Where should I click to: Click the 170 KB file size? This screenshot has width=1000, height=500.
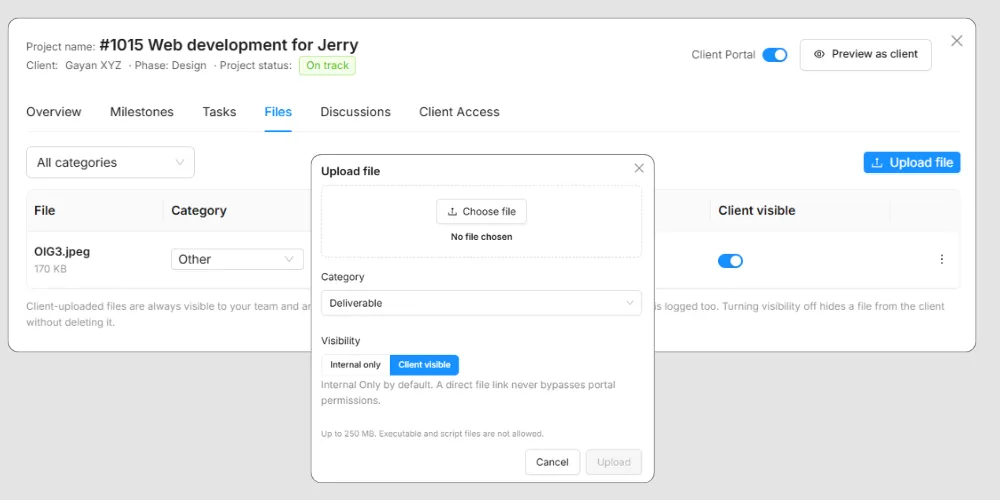pyautogui.click(x=50, y=269)
